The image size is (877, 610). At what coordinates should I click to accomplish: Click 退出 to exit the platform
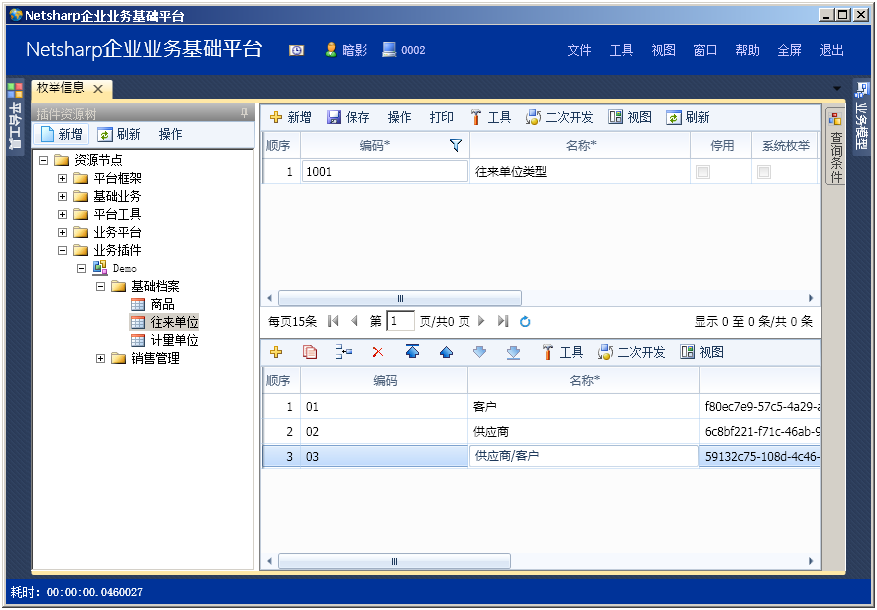(x=831, y=50)
